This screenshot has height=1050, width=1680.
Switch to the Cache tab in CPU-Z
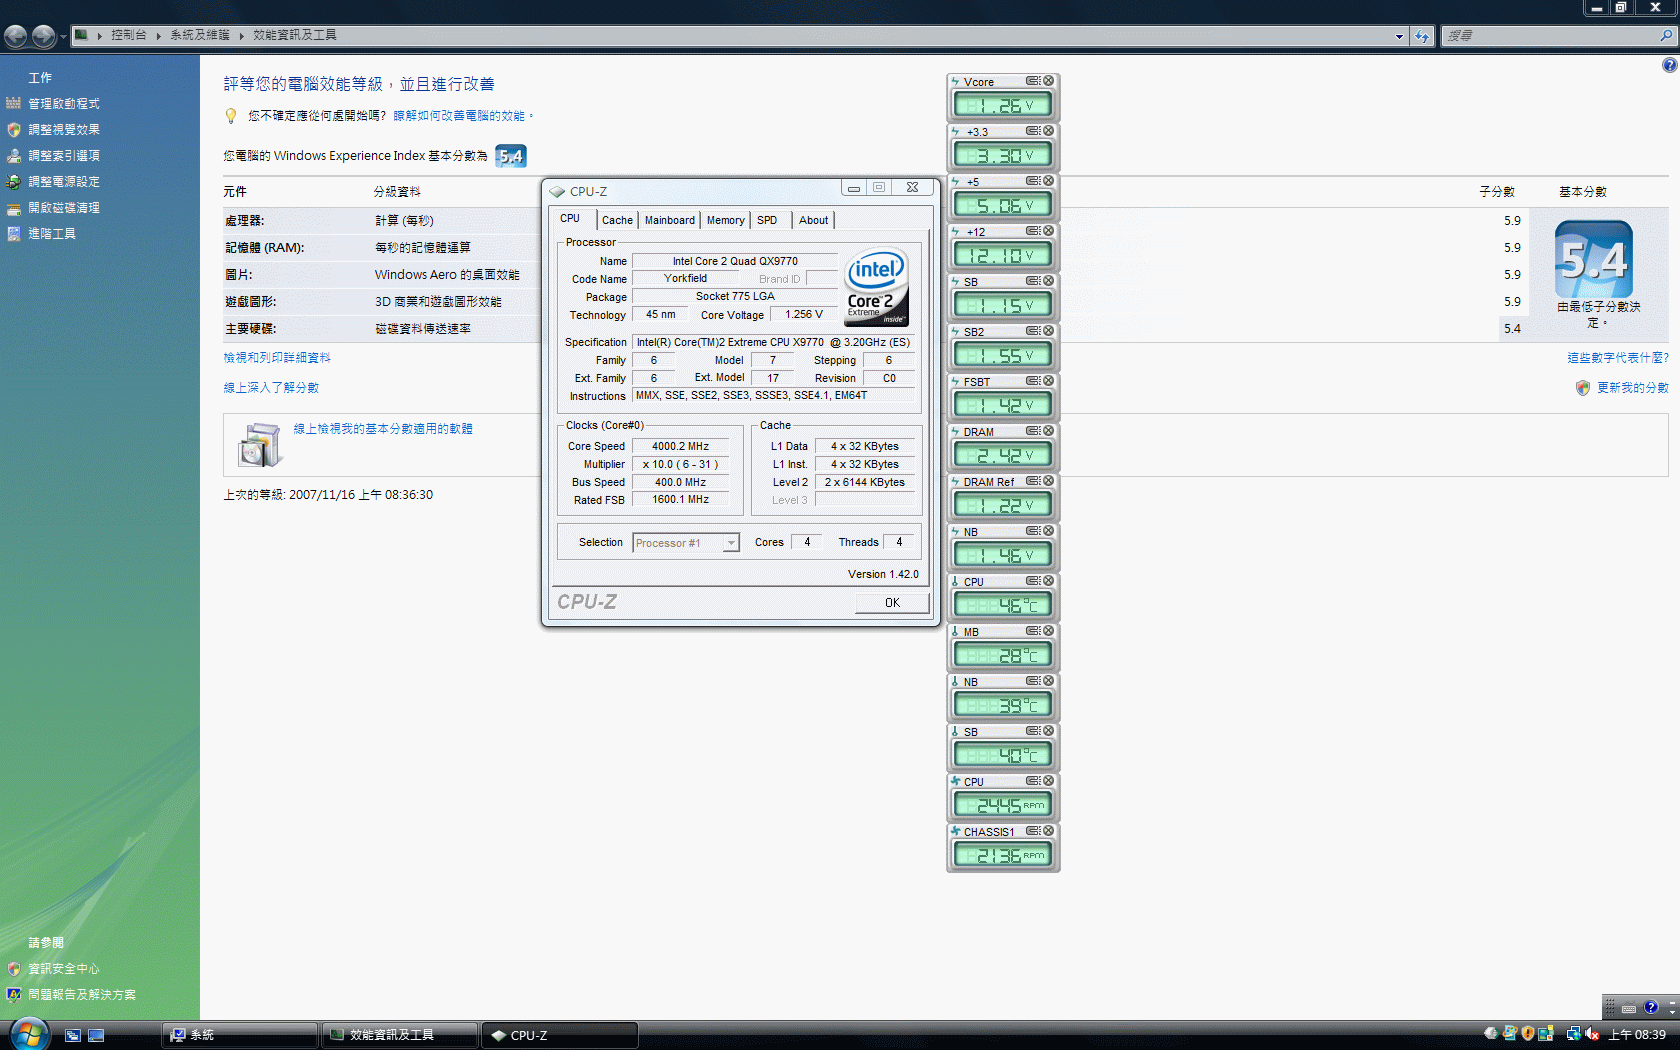click(x=617, y=220)
